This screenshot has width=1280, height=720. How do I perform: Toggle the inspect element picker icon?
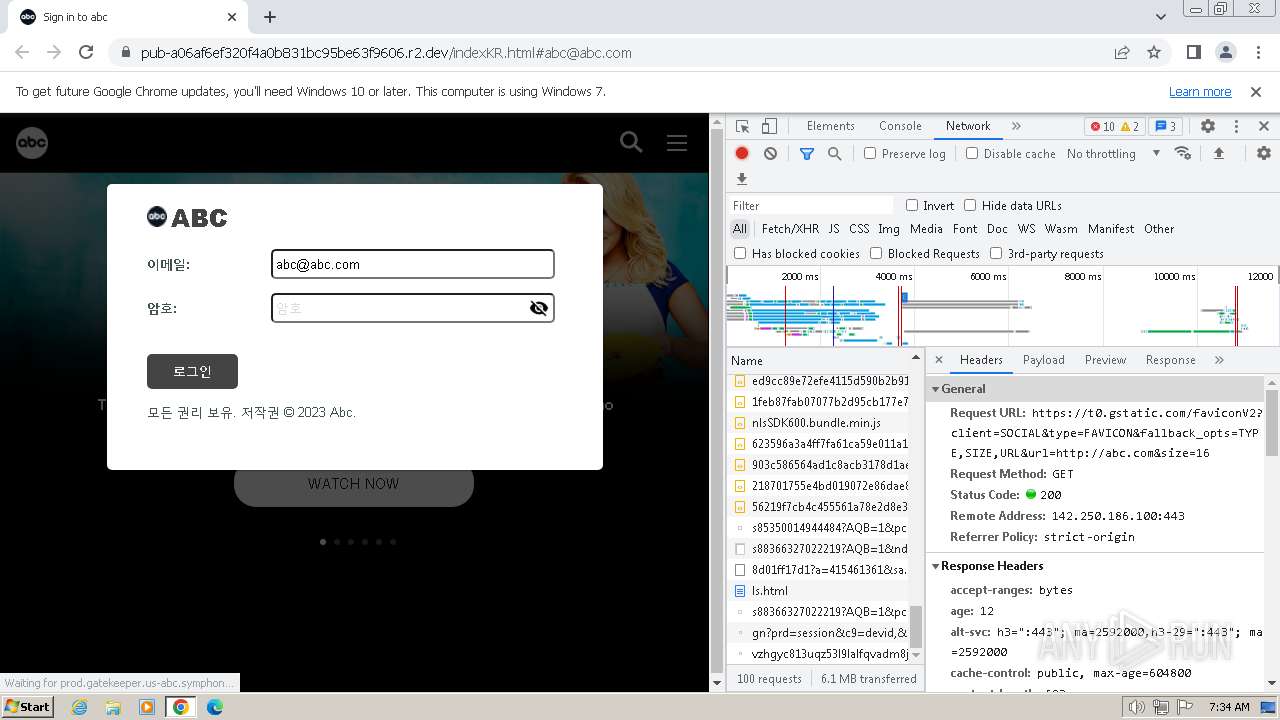point(742,126)
